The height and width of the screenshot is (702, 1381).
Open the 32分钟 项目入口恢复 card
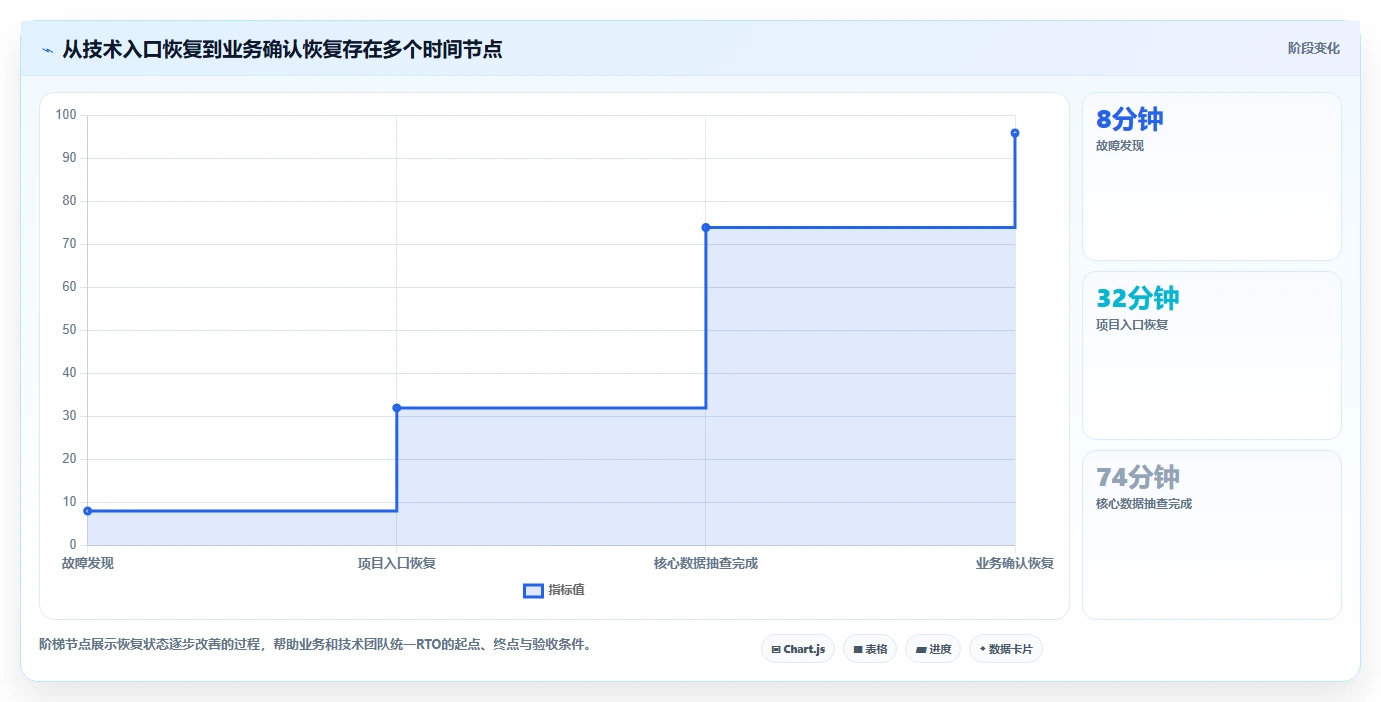1211,355
